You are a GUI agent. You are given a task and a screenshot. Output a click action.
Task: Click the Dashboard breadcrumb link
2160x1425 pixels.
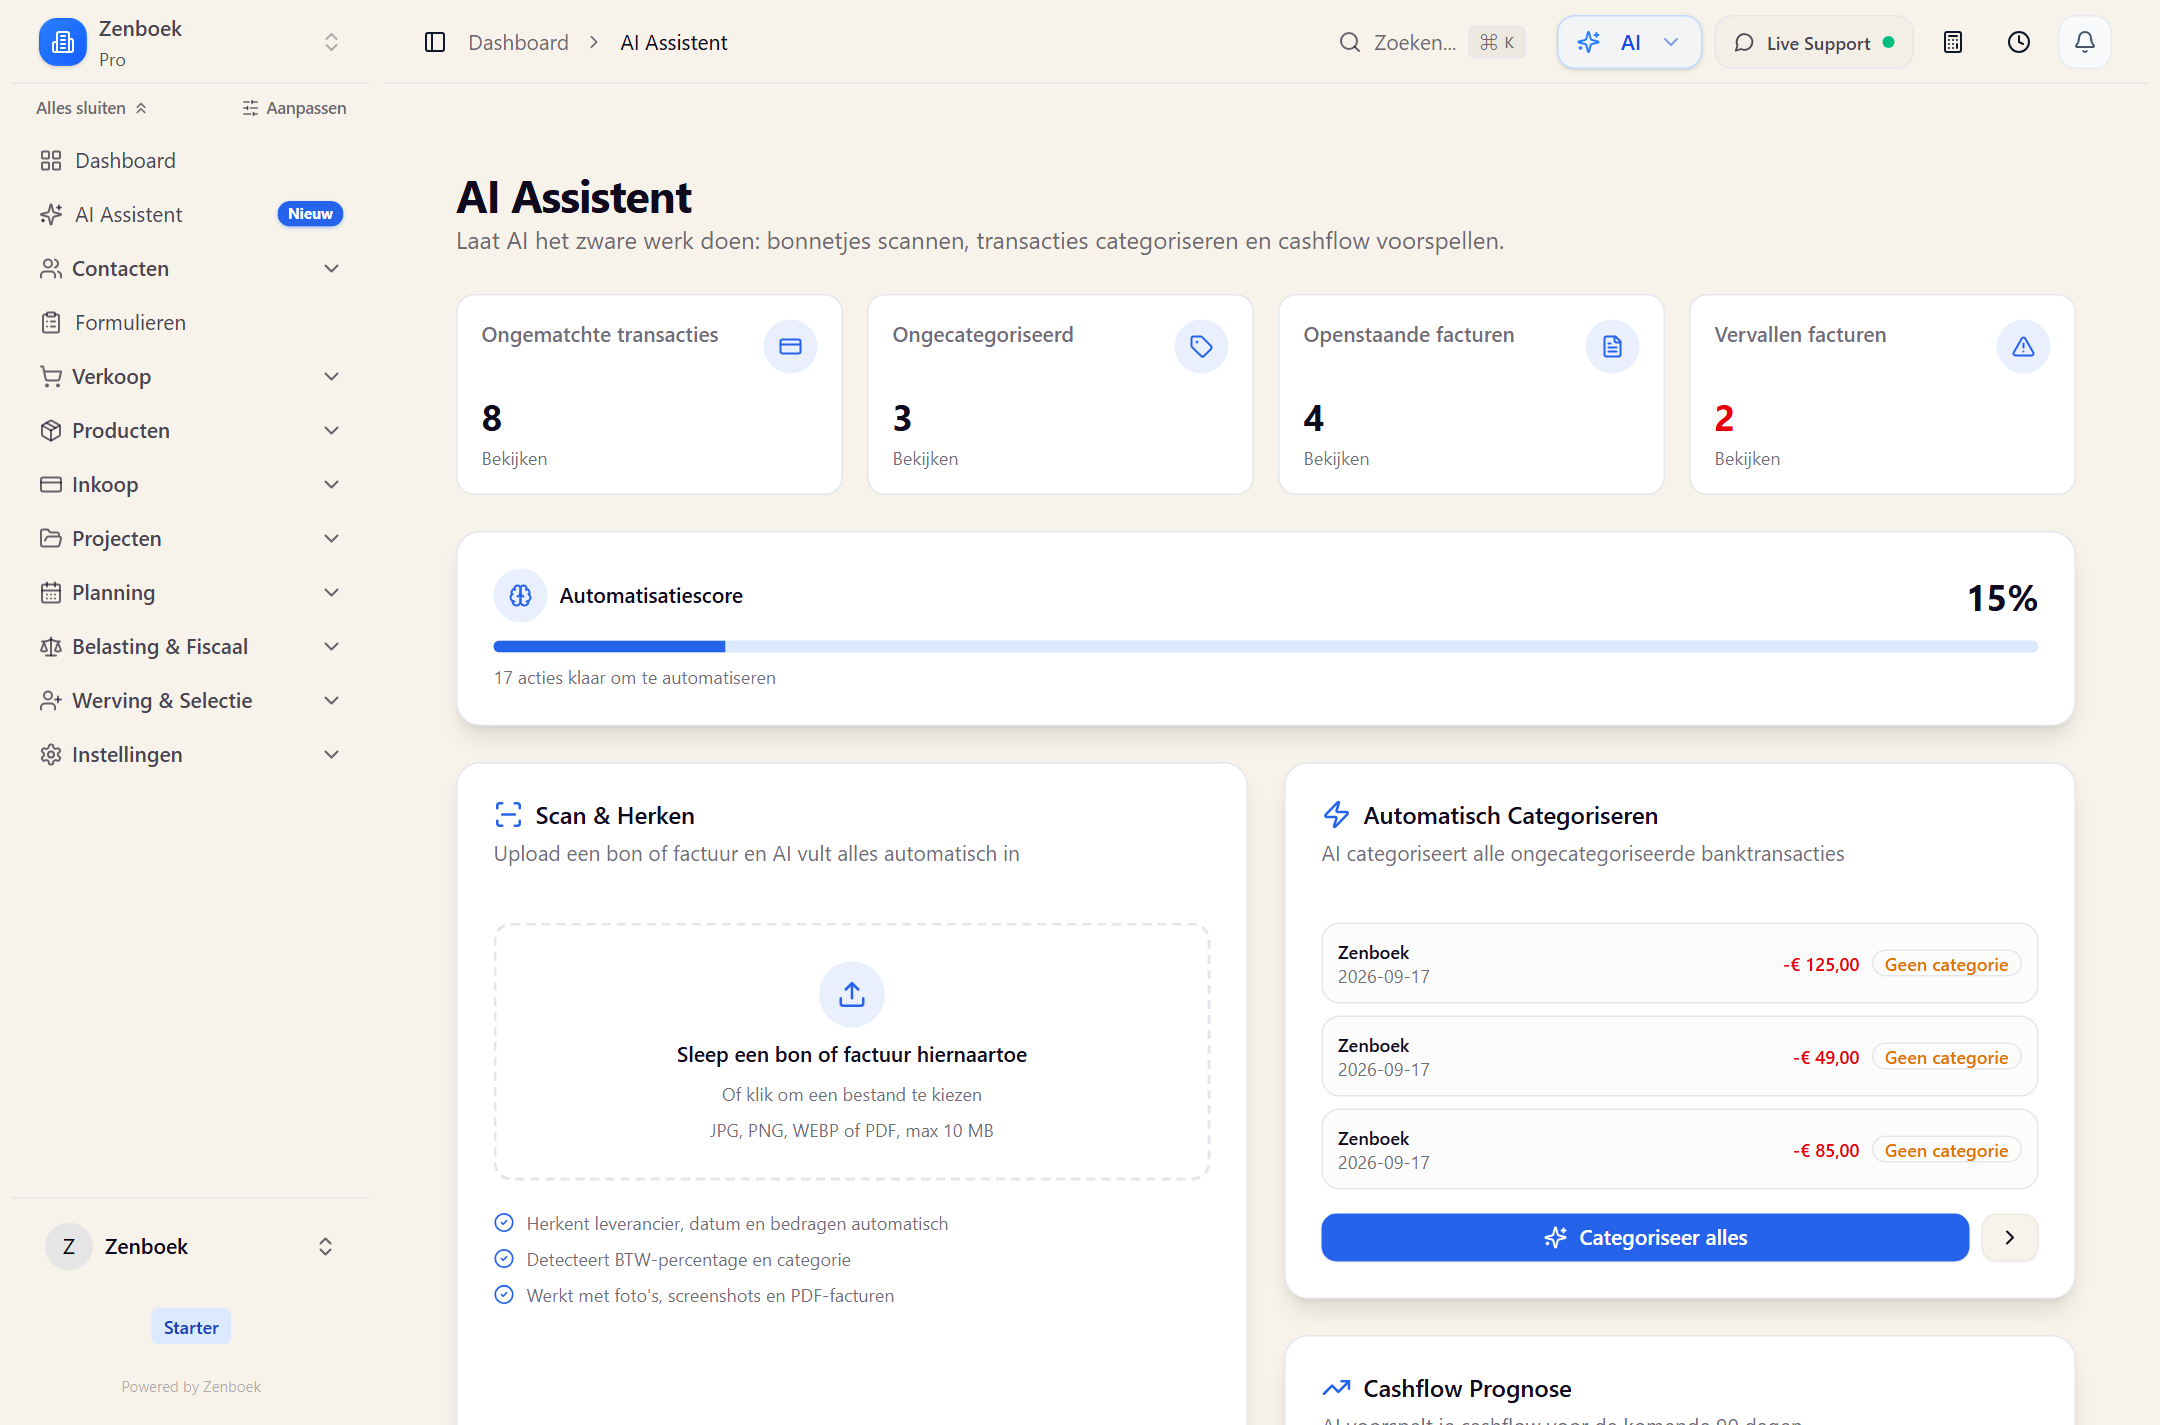pyautogui.click(x=518, y=42)
